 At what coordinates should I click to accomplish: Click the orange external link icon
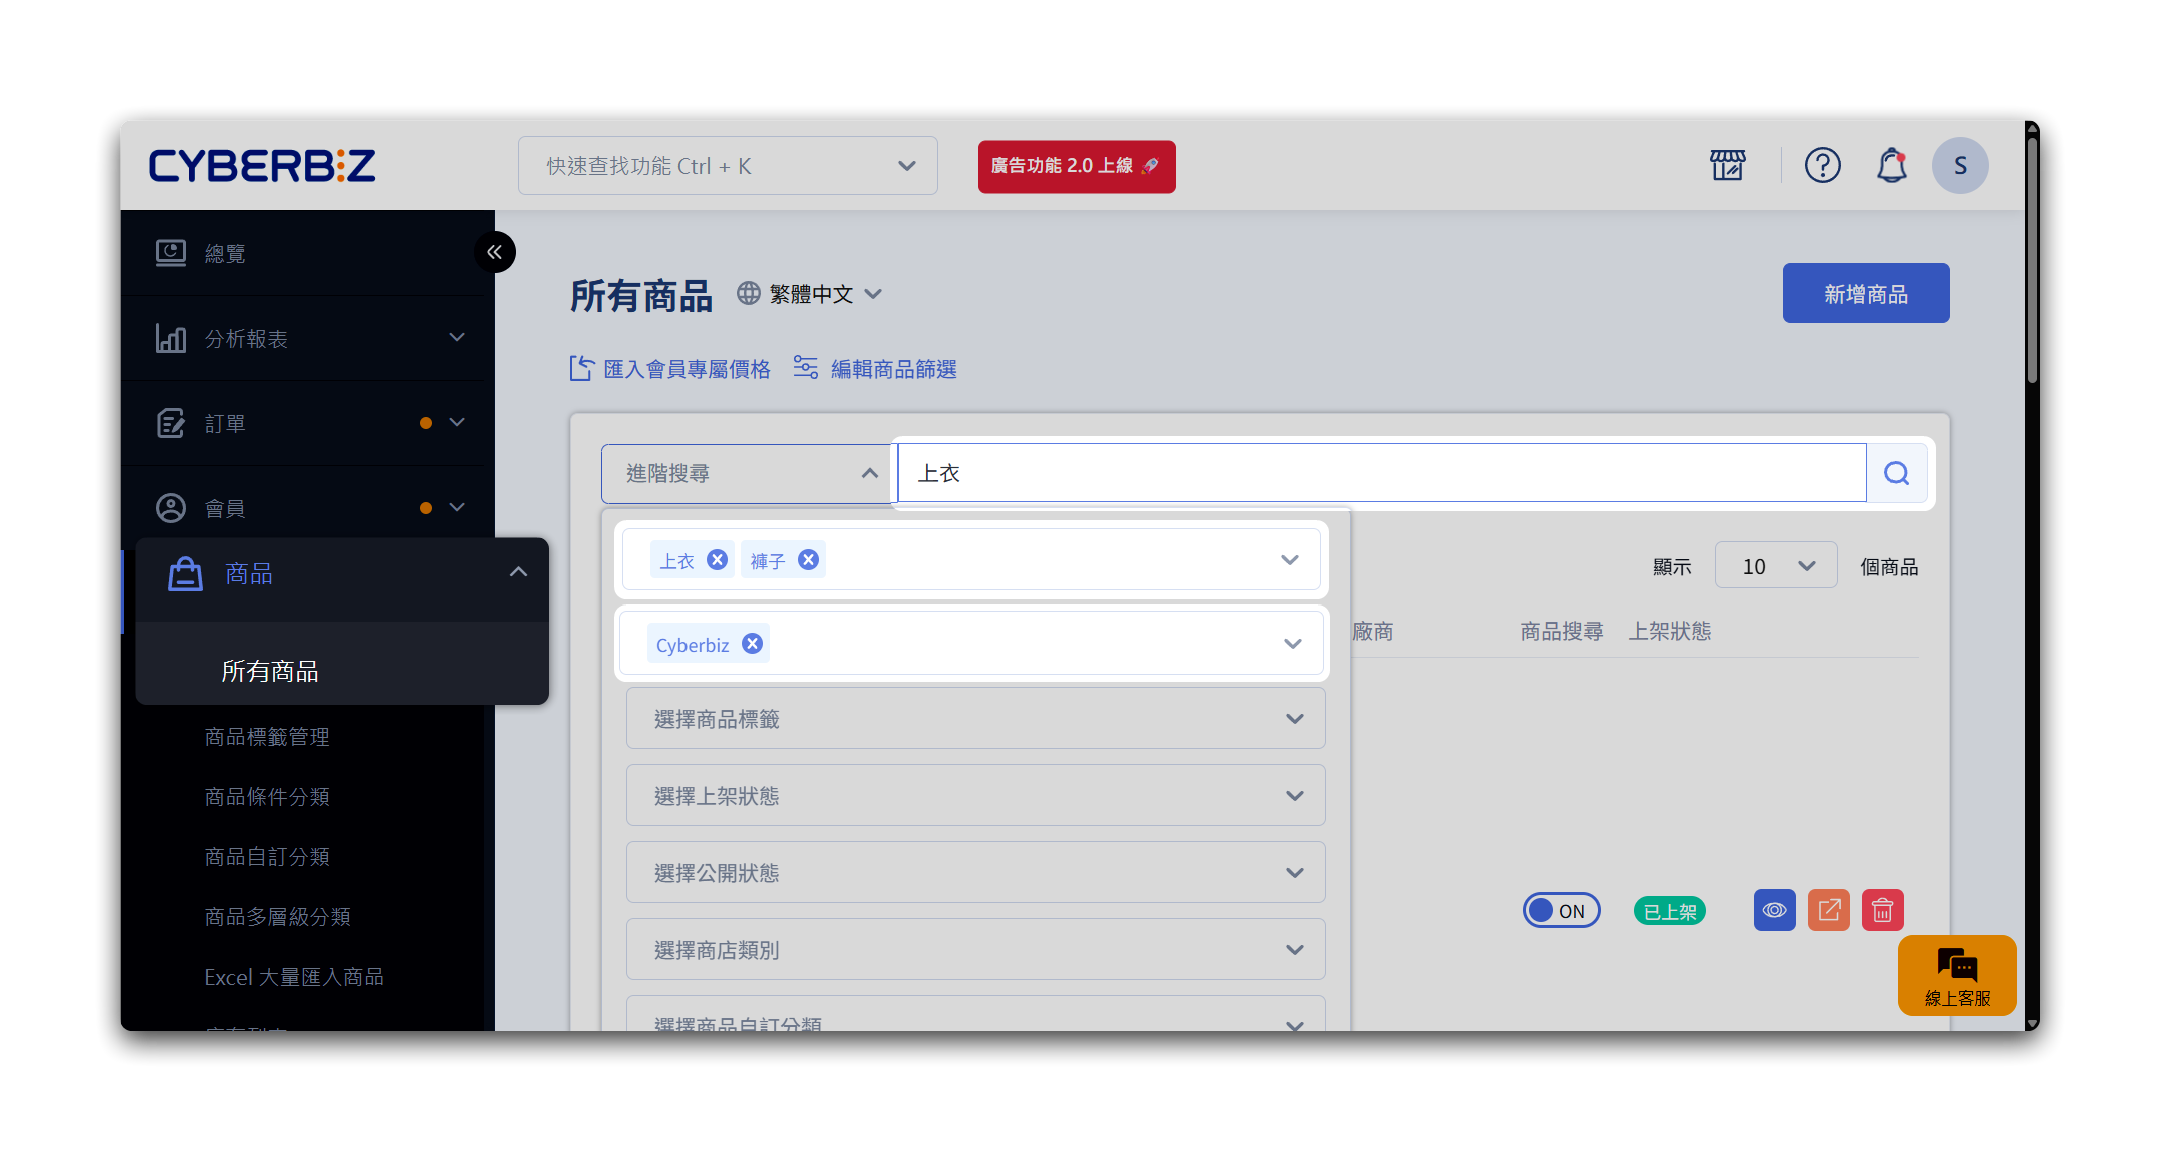(x=1828, y=910)
